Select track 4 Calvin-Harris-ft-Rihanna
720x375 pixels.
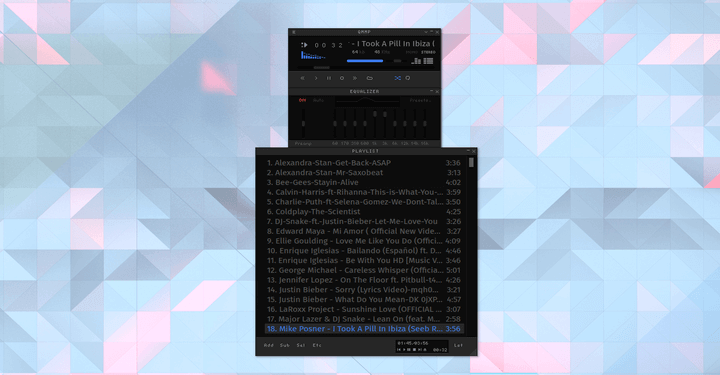pyautogui.click(x=364, y=192)
